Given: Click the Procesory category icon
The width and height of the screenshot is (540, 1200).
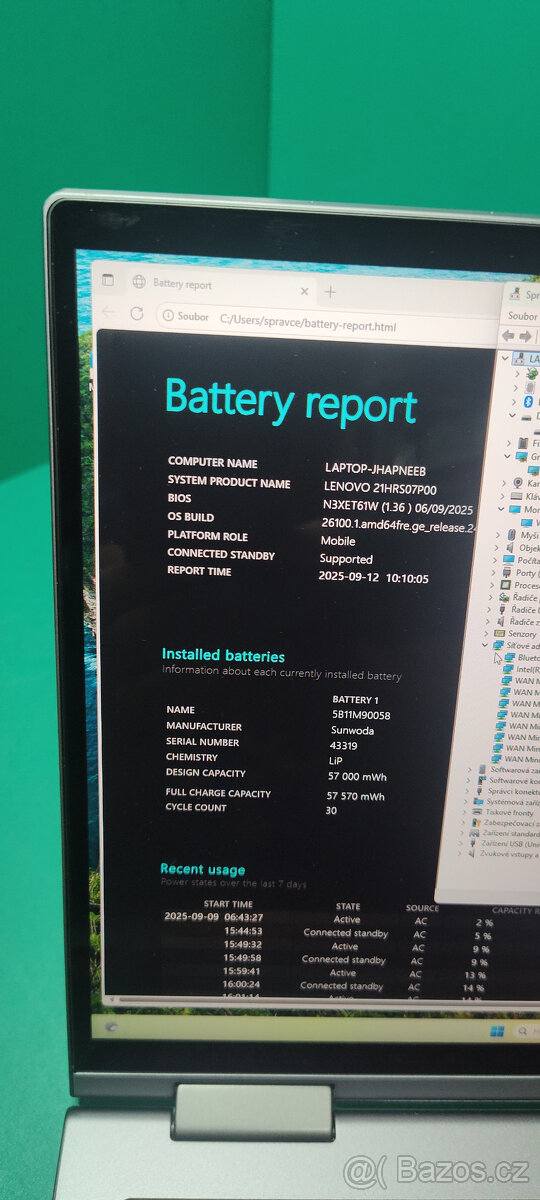Looking at the screenshot, I should [506, 585].
